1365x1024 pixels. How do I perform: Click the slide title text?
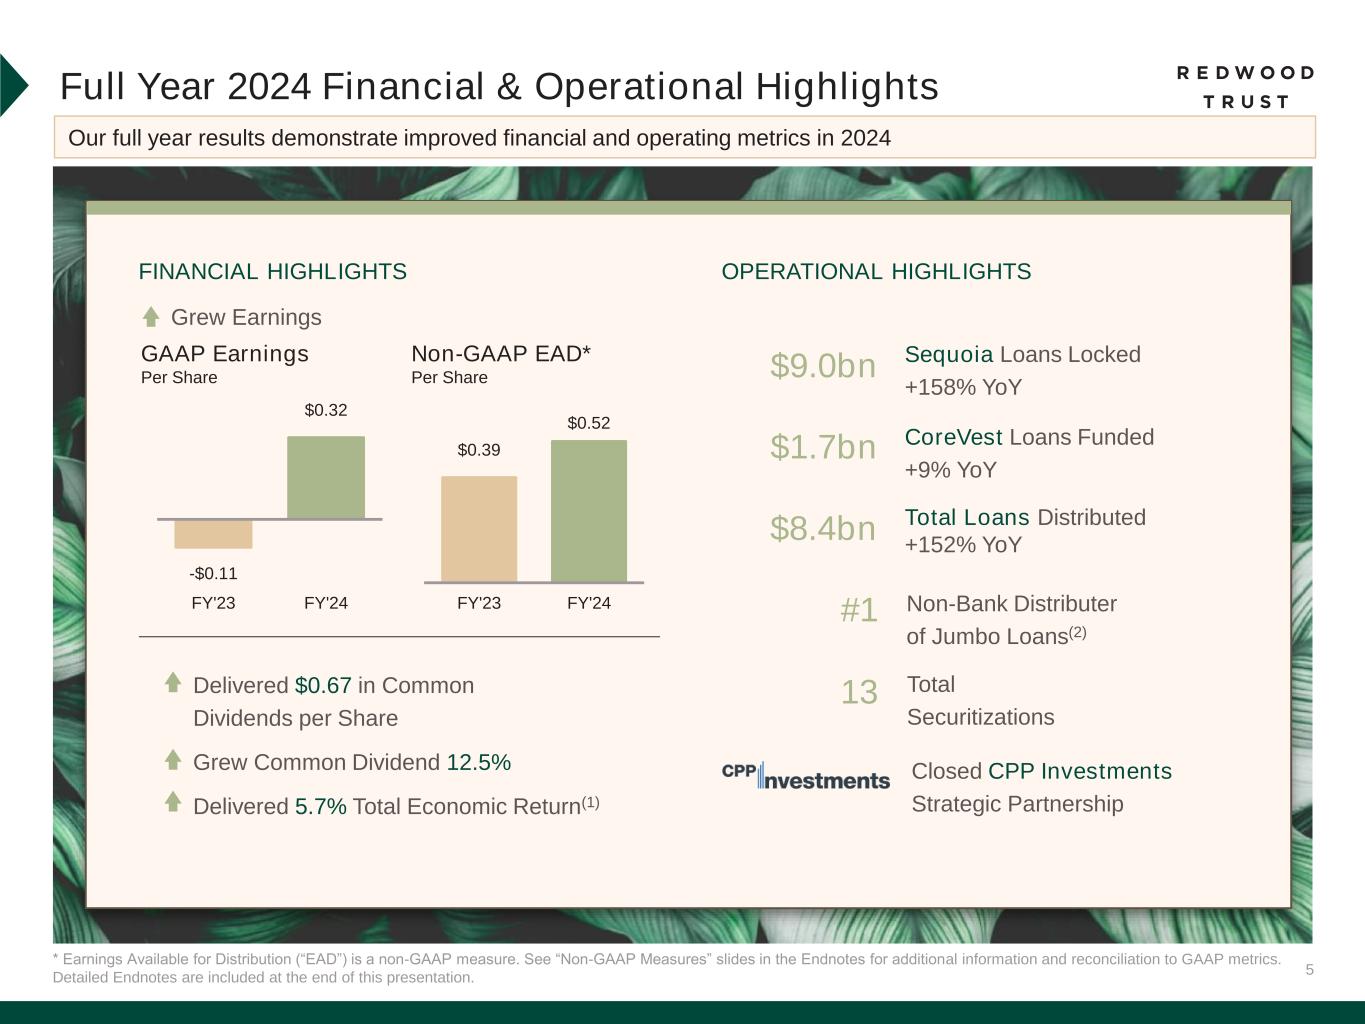499,87
